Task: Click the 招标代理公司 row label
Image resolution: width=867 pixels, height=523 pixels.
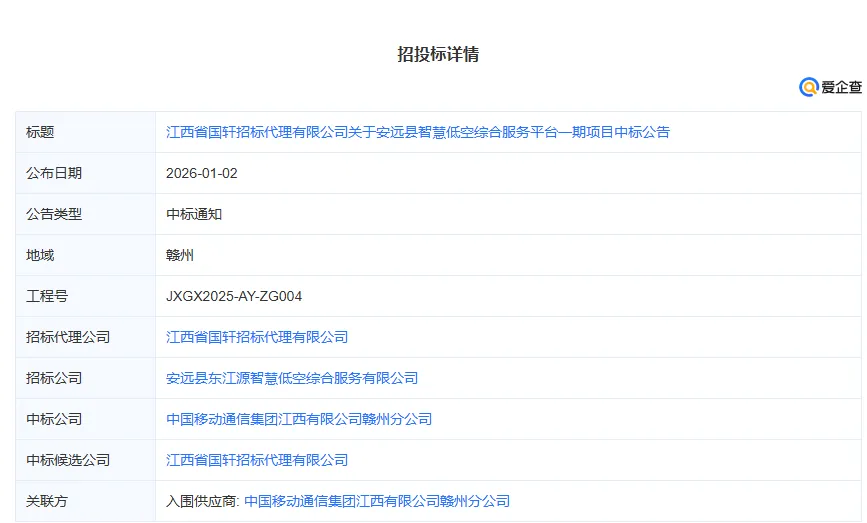Action: pos(68,337)
